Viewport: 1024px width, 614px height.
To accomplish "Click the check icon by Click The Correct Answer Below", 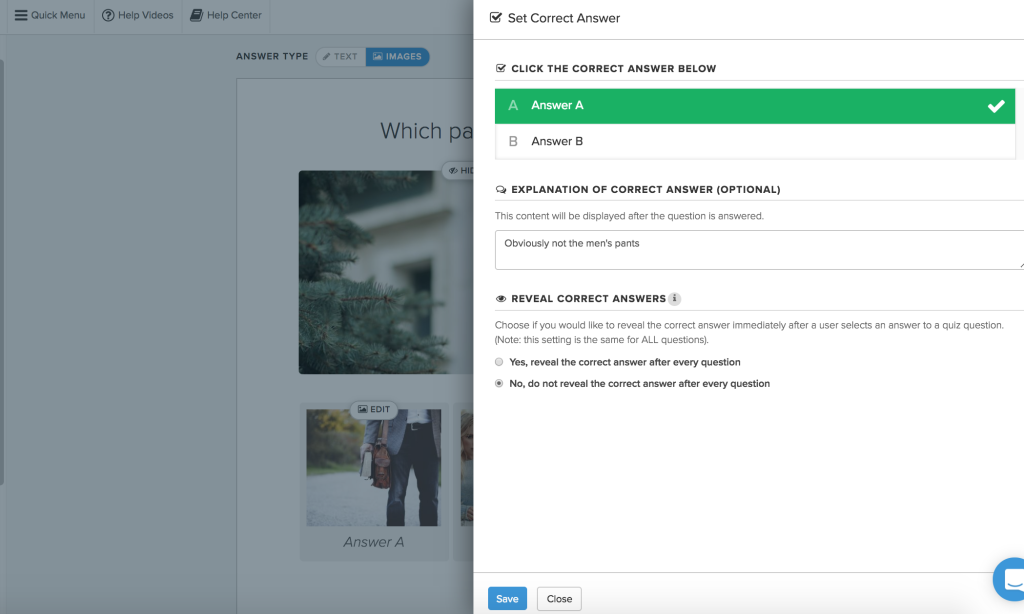I will [501, 69].
